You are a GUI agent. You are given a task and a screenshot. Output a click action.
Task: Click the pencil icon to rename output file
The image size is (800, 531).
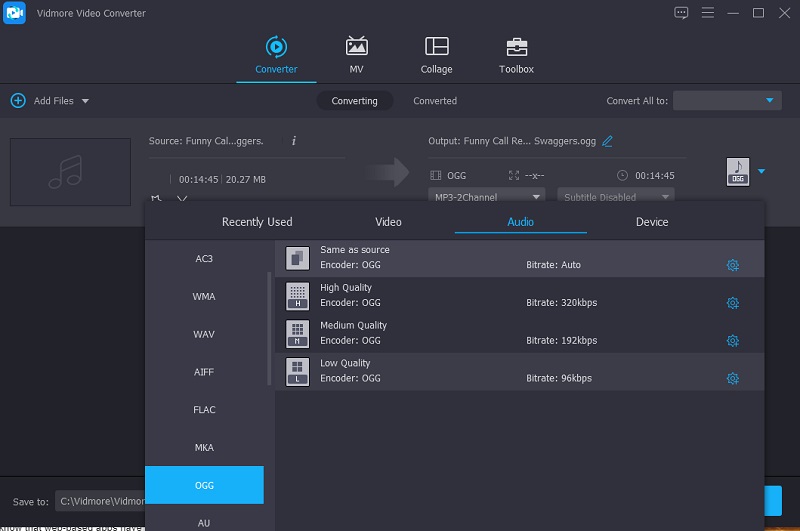[607, 141]
